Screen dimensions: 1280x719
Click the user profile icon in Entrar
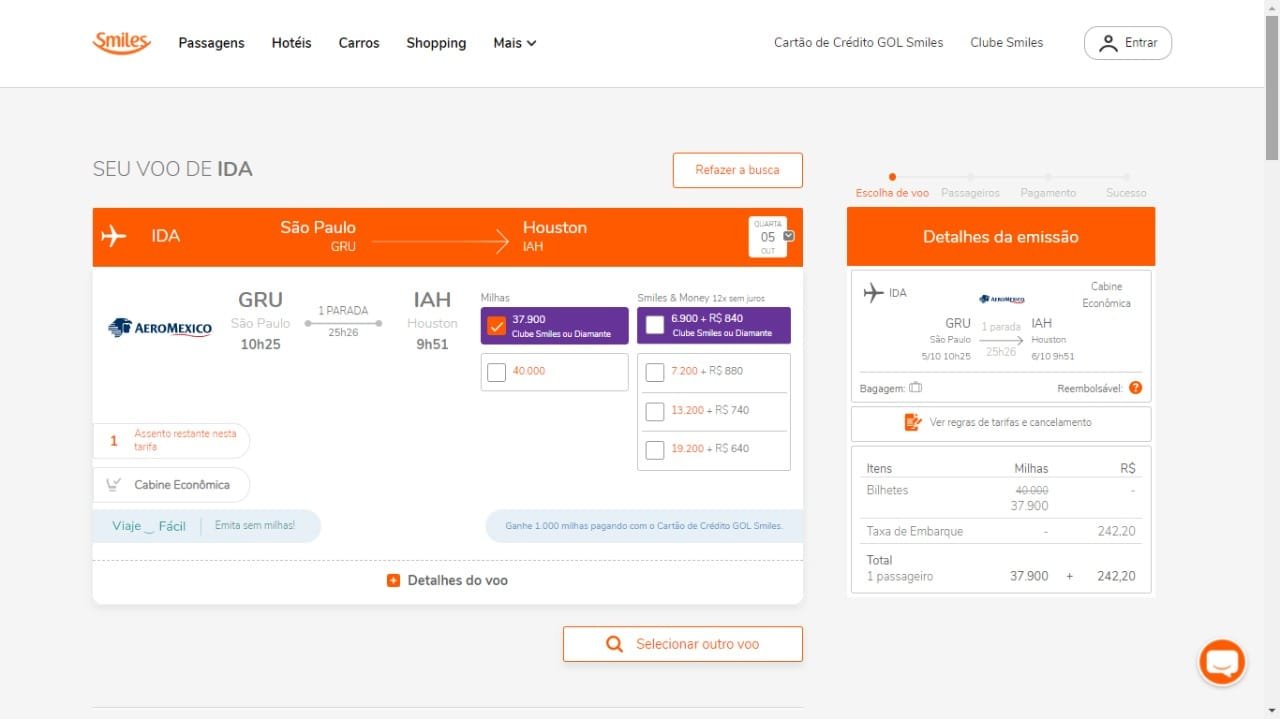[1108, 43]
